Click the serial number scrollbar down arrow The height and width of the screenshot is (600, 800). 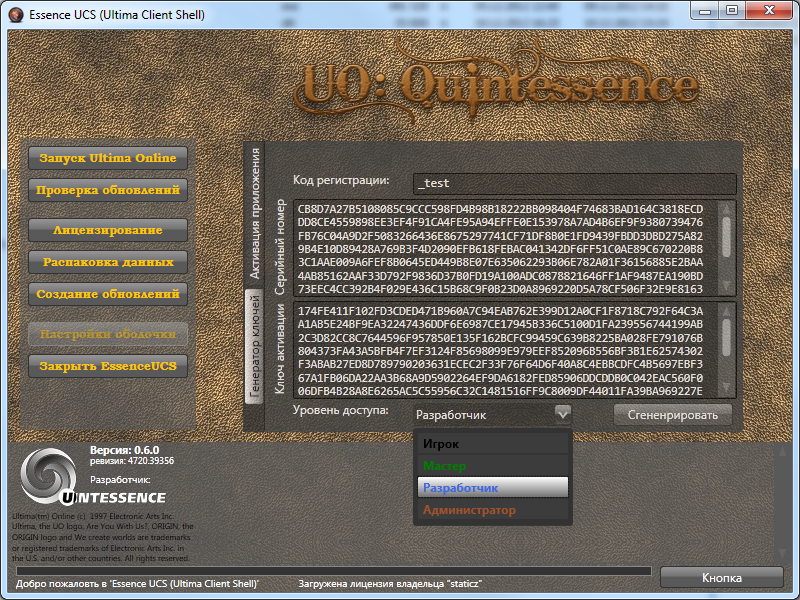point(727,287)
